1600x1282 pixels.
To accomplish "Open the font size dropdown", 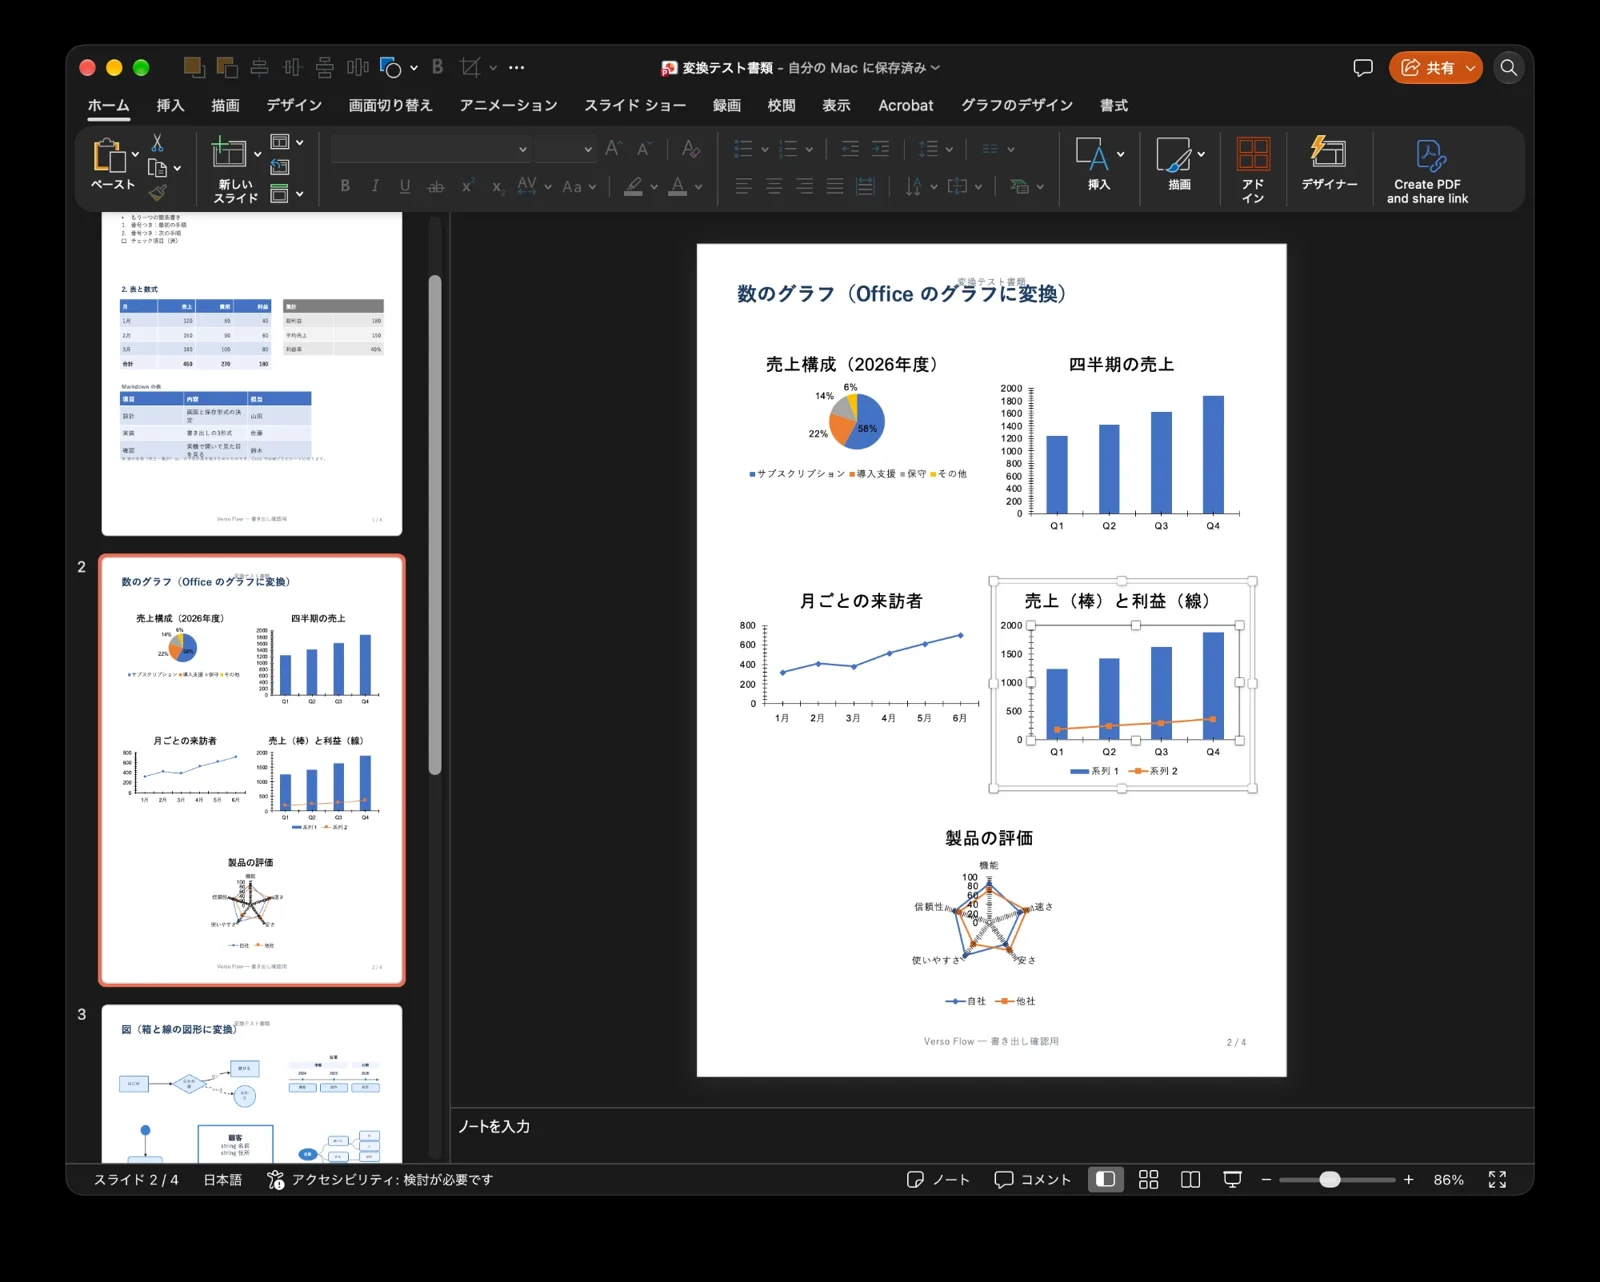I will (588, 149).
